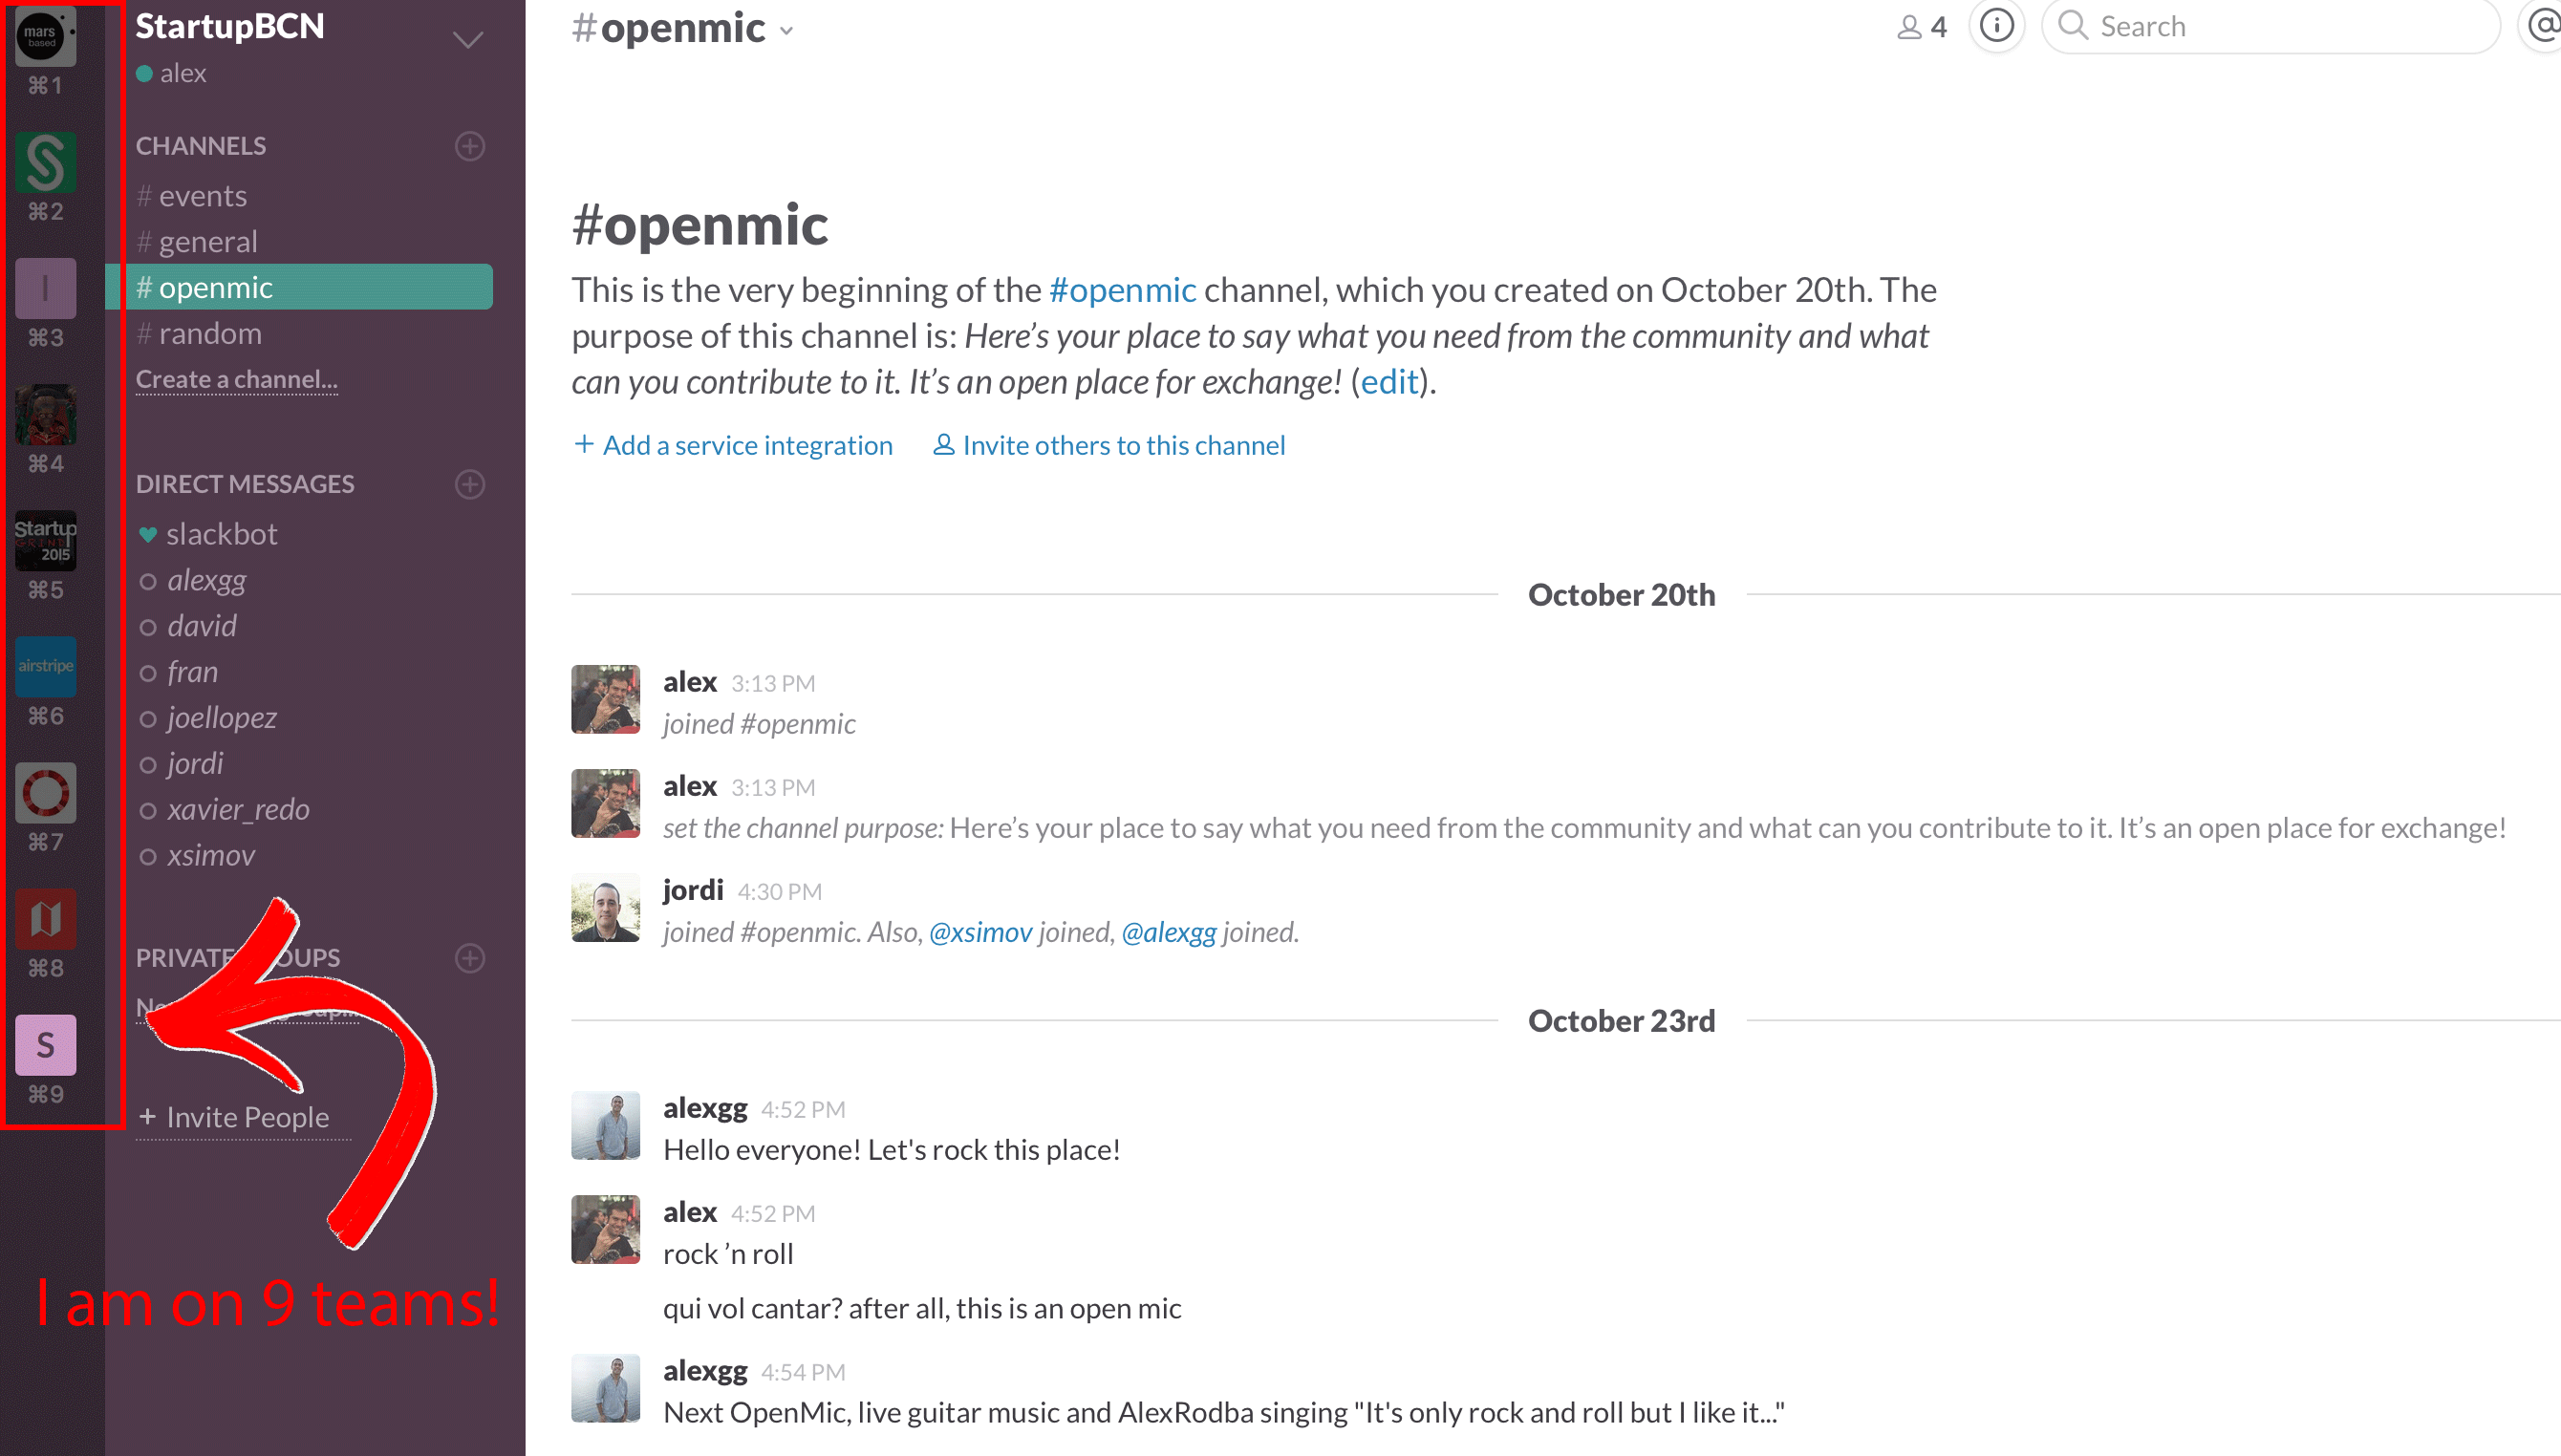Screen dimensions: 2561x1456
Task: Open the #random channel
Action: click(209, 333)
